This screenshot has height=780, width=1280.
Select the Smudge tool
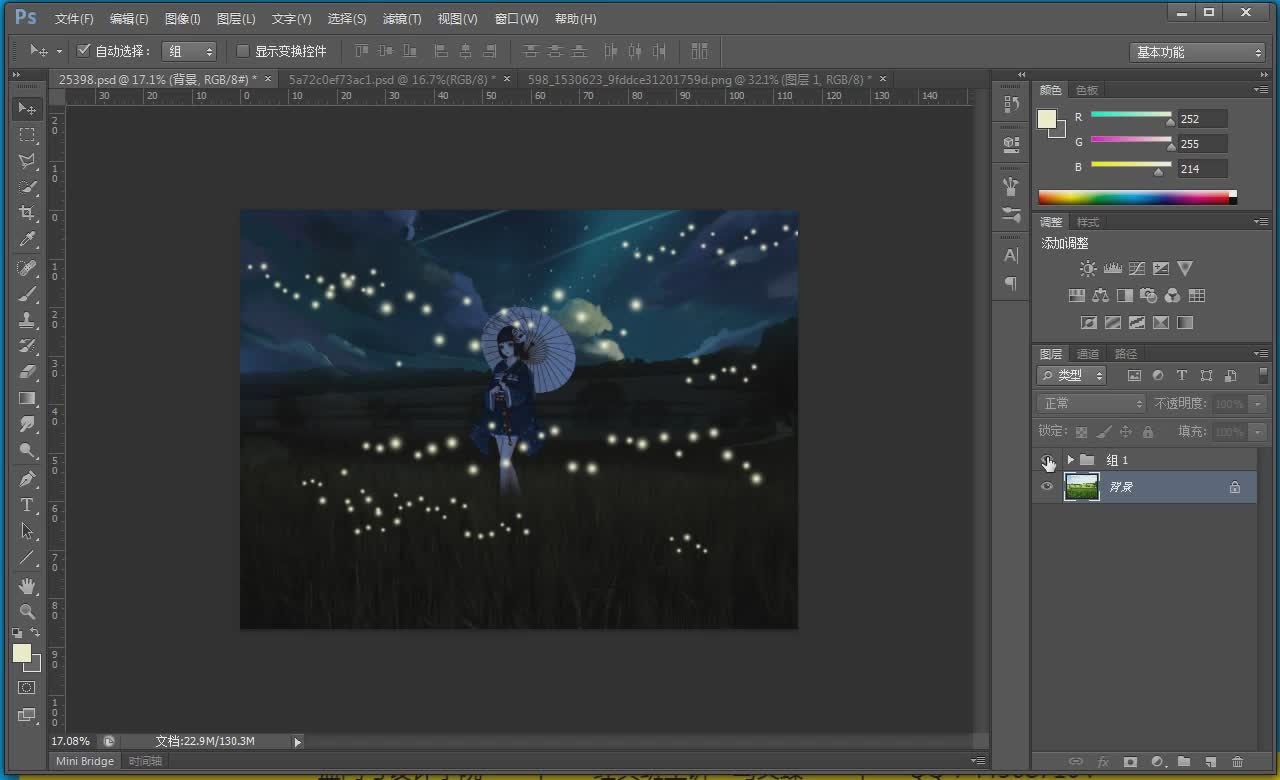(27, 424)
